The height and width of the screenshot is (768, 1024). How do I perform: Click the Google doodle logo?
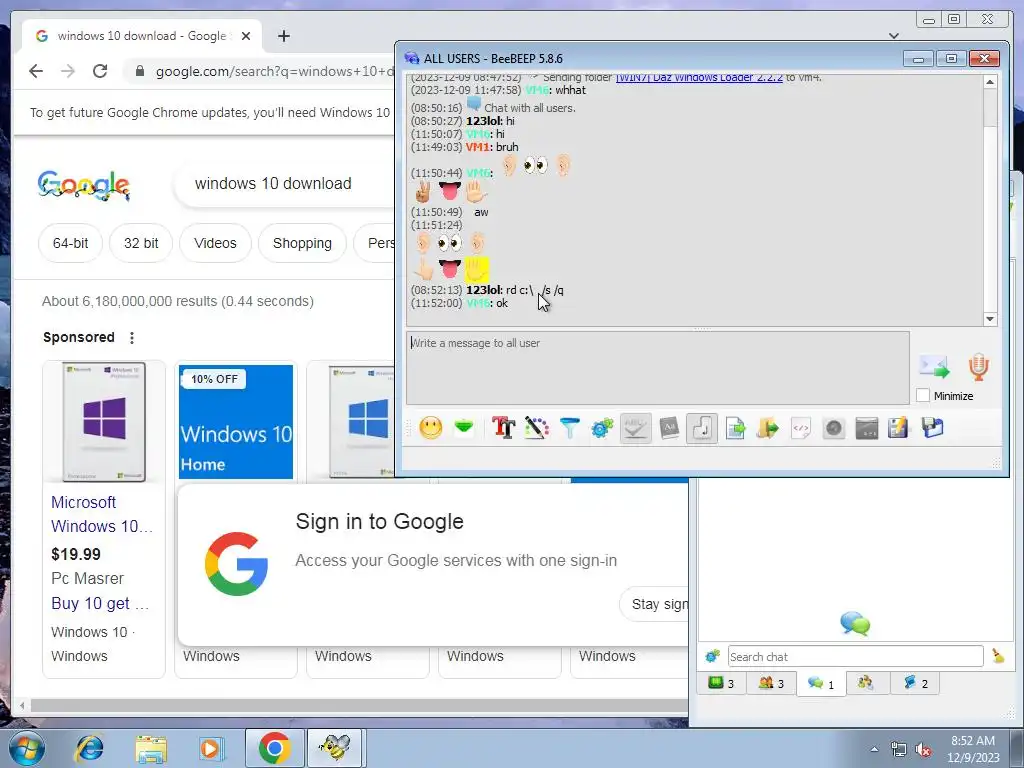pyautogui.click(x=84, y=185)
